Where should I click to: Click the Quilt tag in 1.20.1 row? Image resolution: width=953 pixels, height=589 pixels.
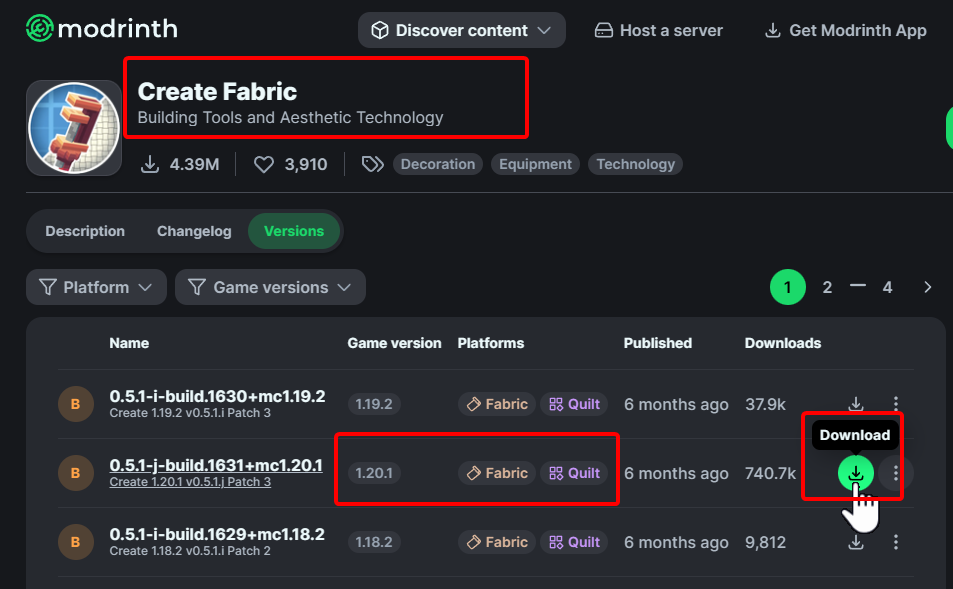[x=574, y=473]
